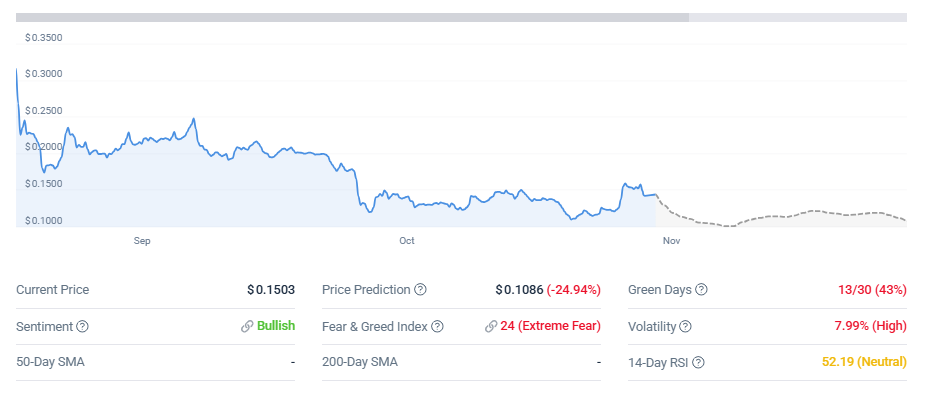
Task: Click the Nov axis label
Action: (671, 241)
